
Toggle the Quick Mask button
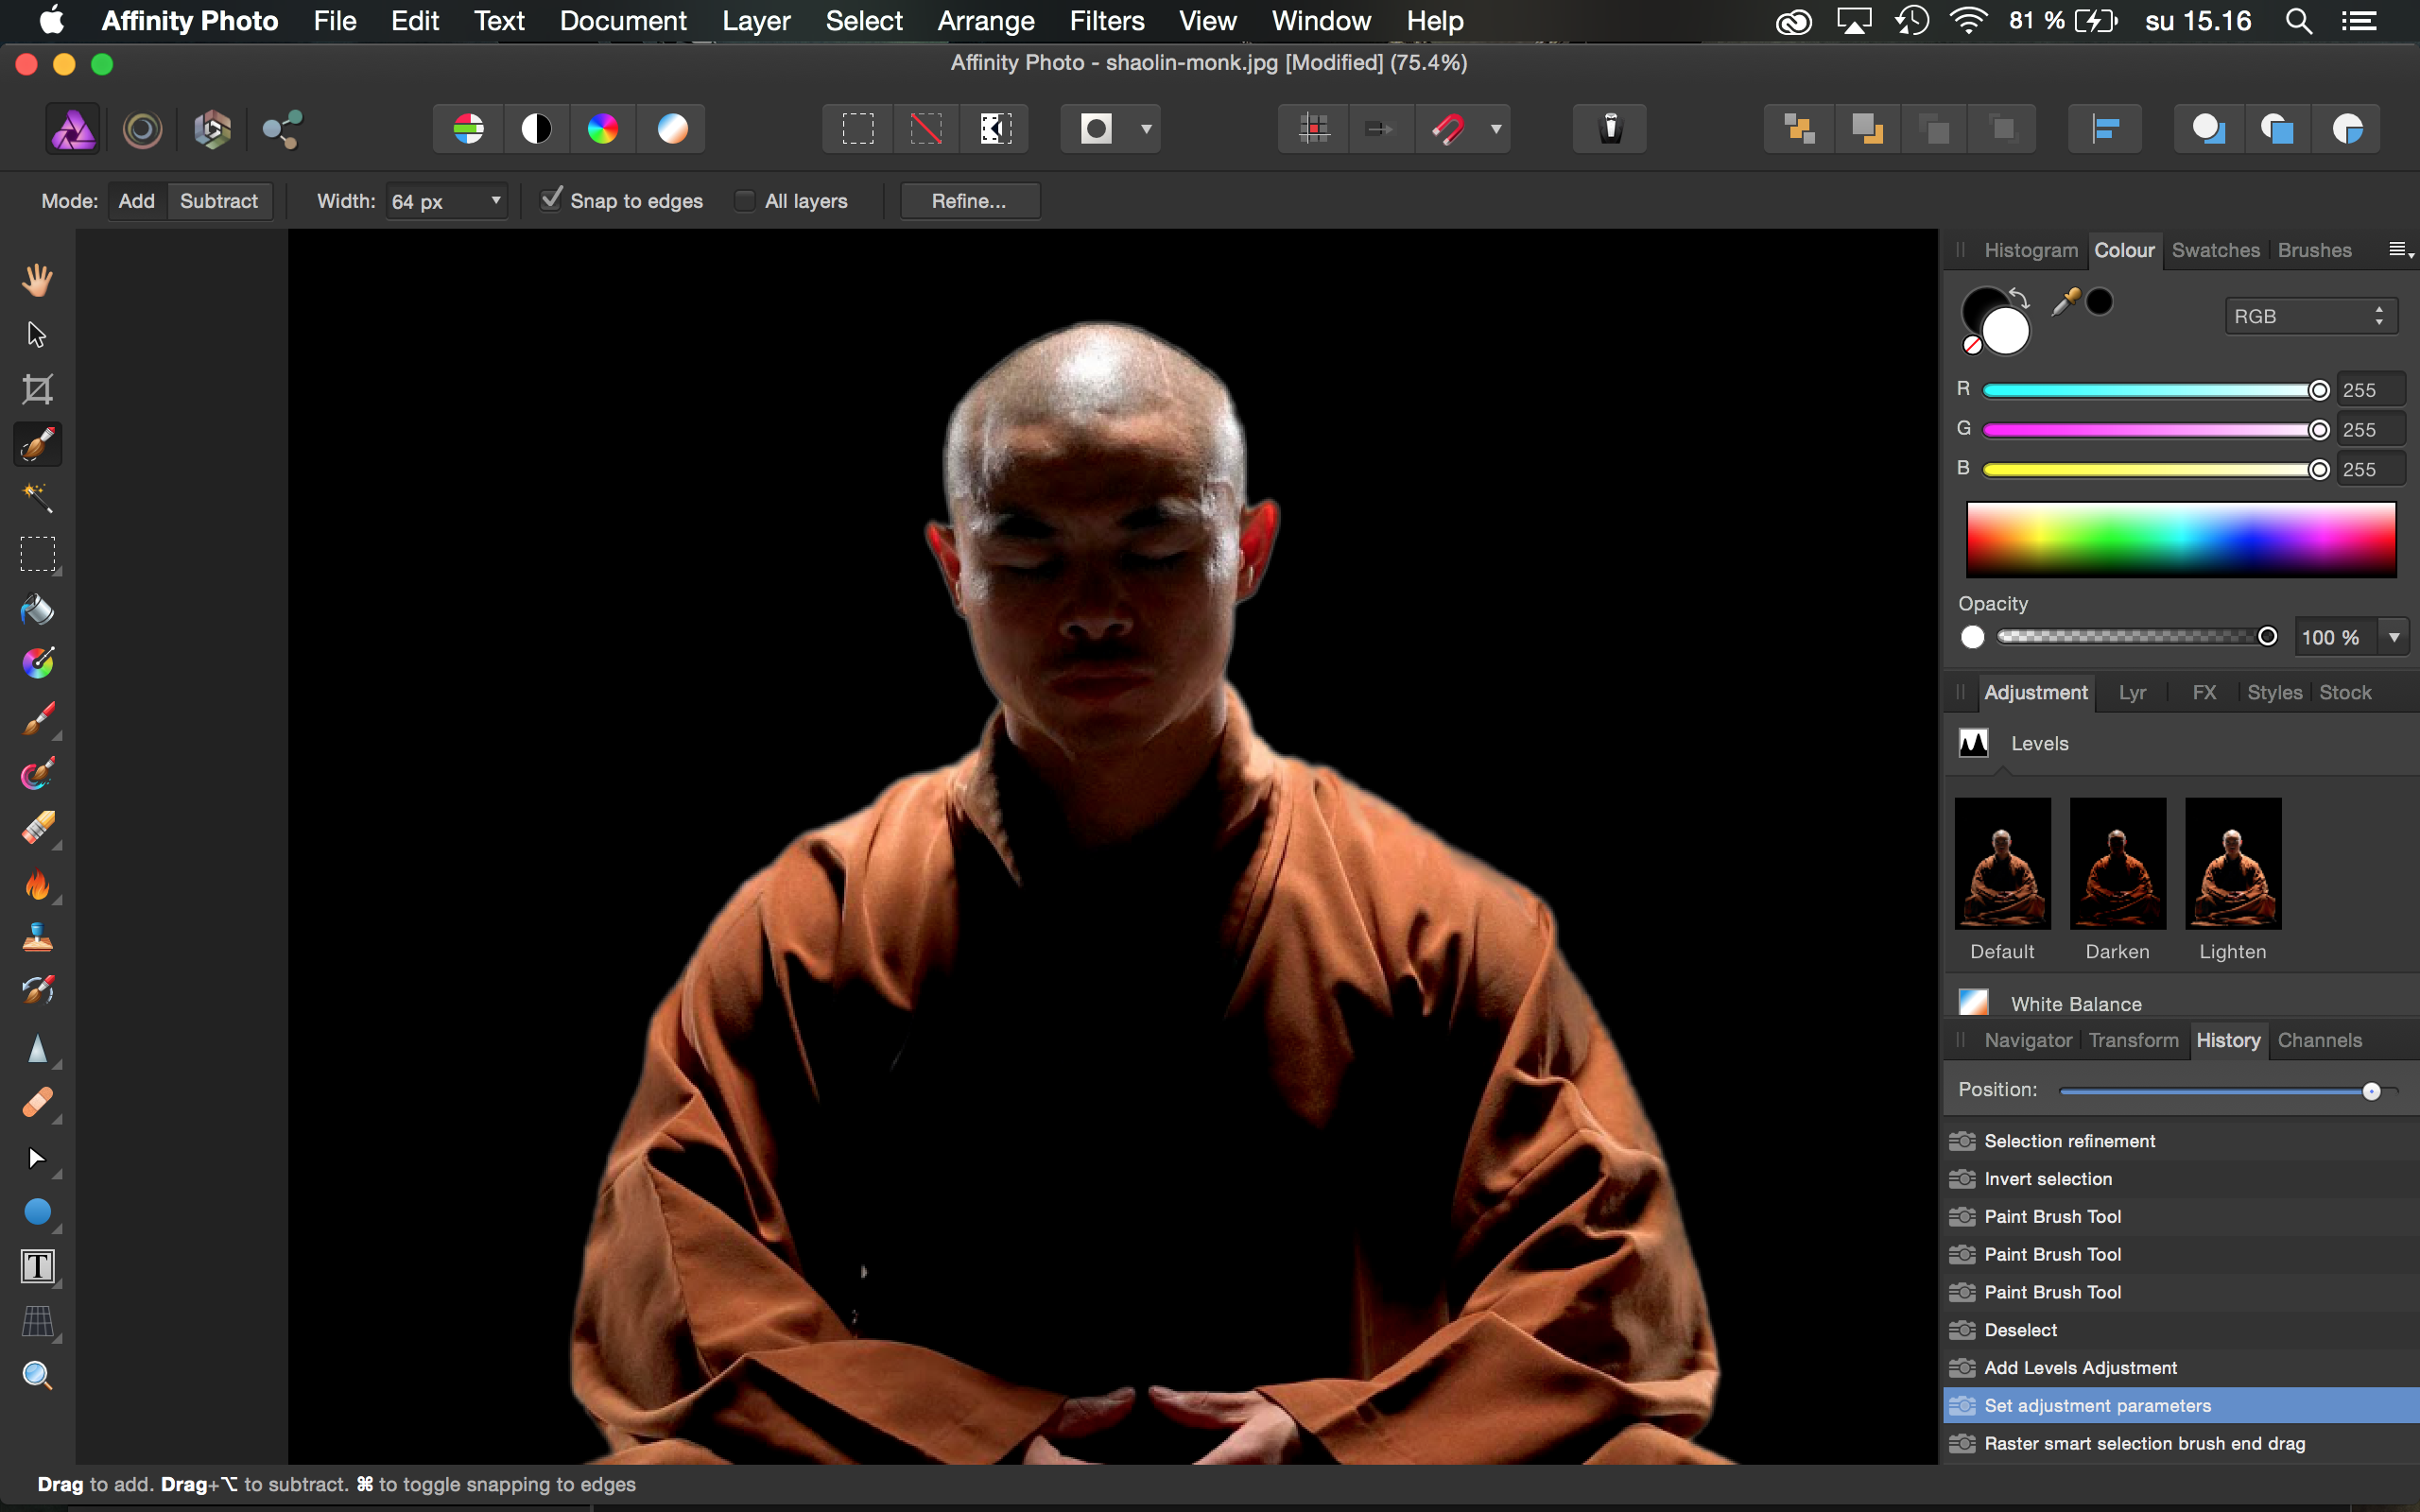click(1097, 128)
